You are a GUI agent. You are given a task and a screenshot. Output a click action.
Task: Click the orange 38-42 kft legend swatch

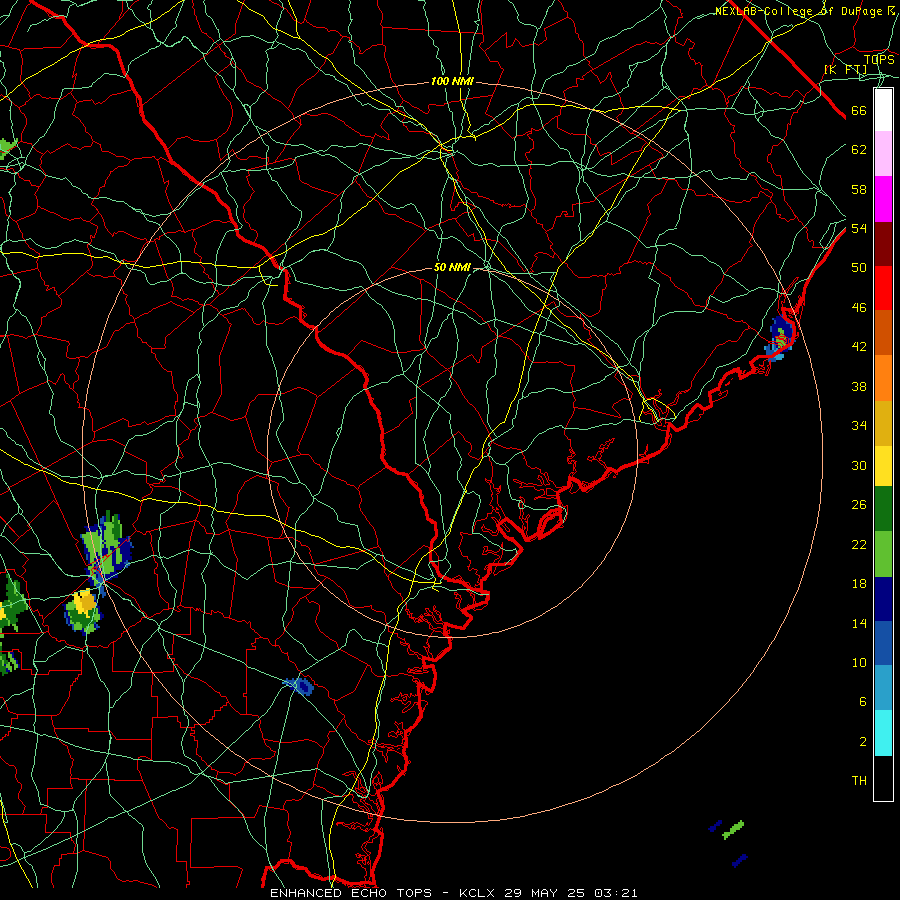click(883, 378)
